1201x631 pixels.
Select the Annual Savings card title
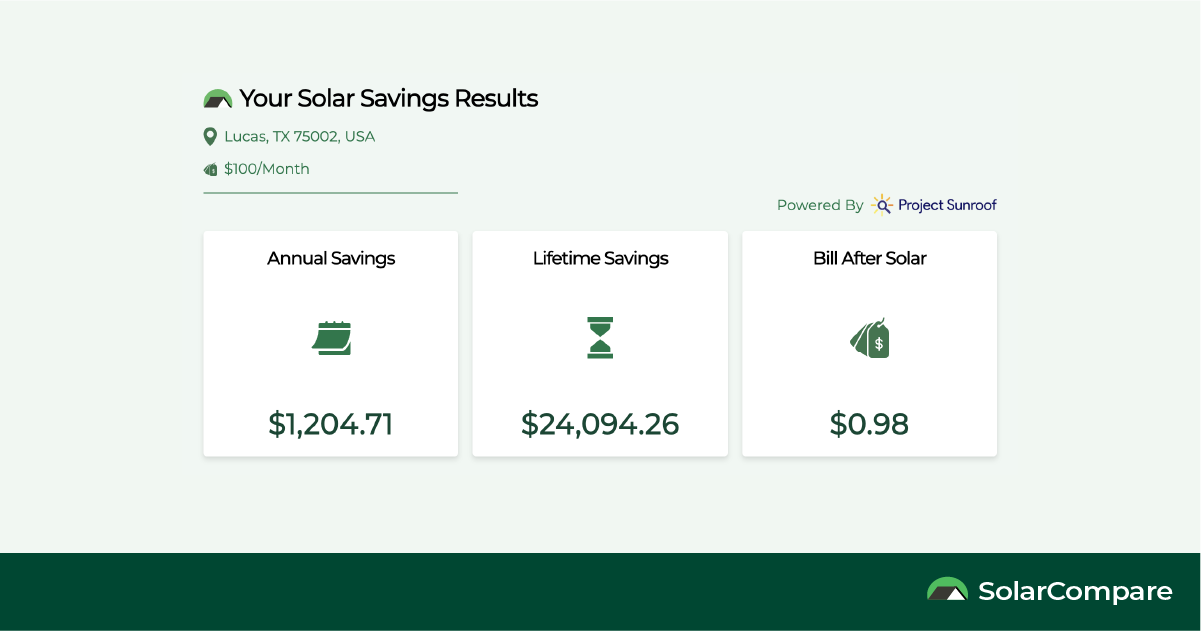pos(330,258)
